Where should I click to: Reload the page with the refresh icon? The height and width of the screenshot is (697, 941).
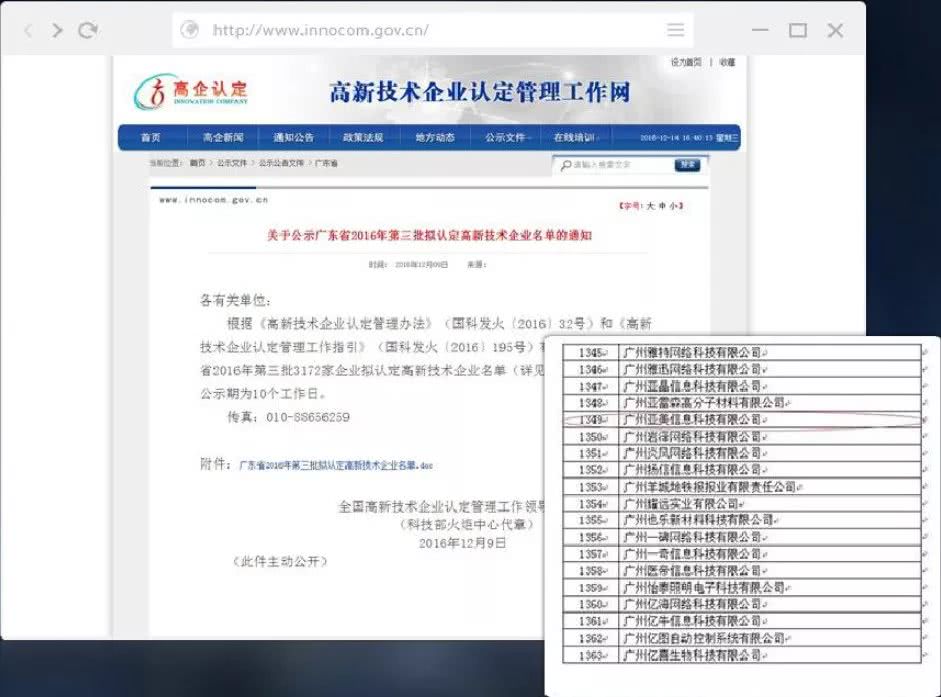click(88, 30)
